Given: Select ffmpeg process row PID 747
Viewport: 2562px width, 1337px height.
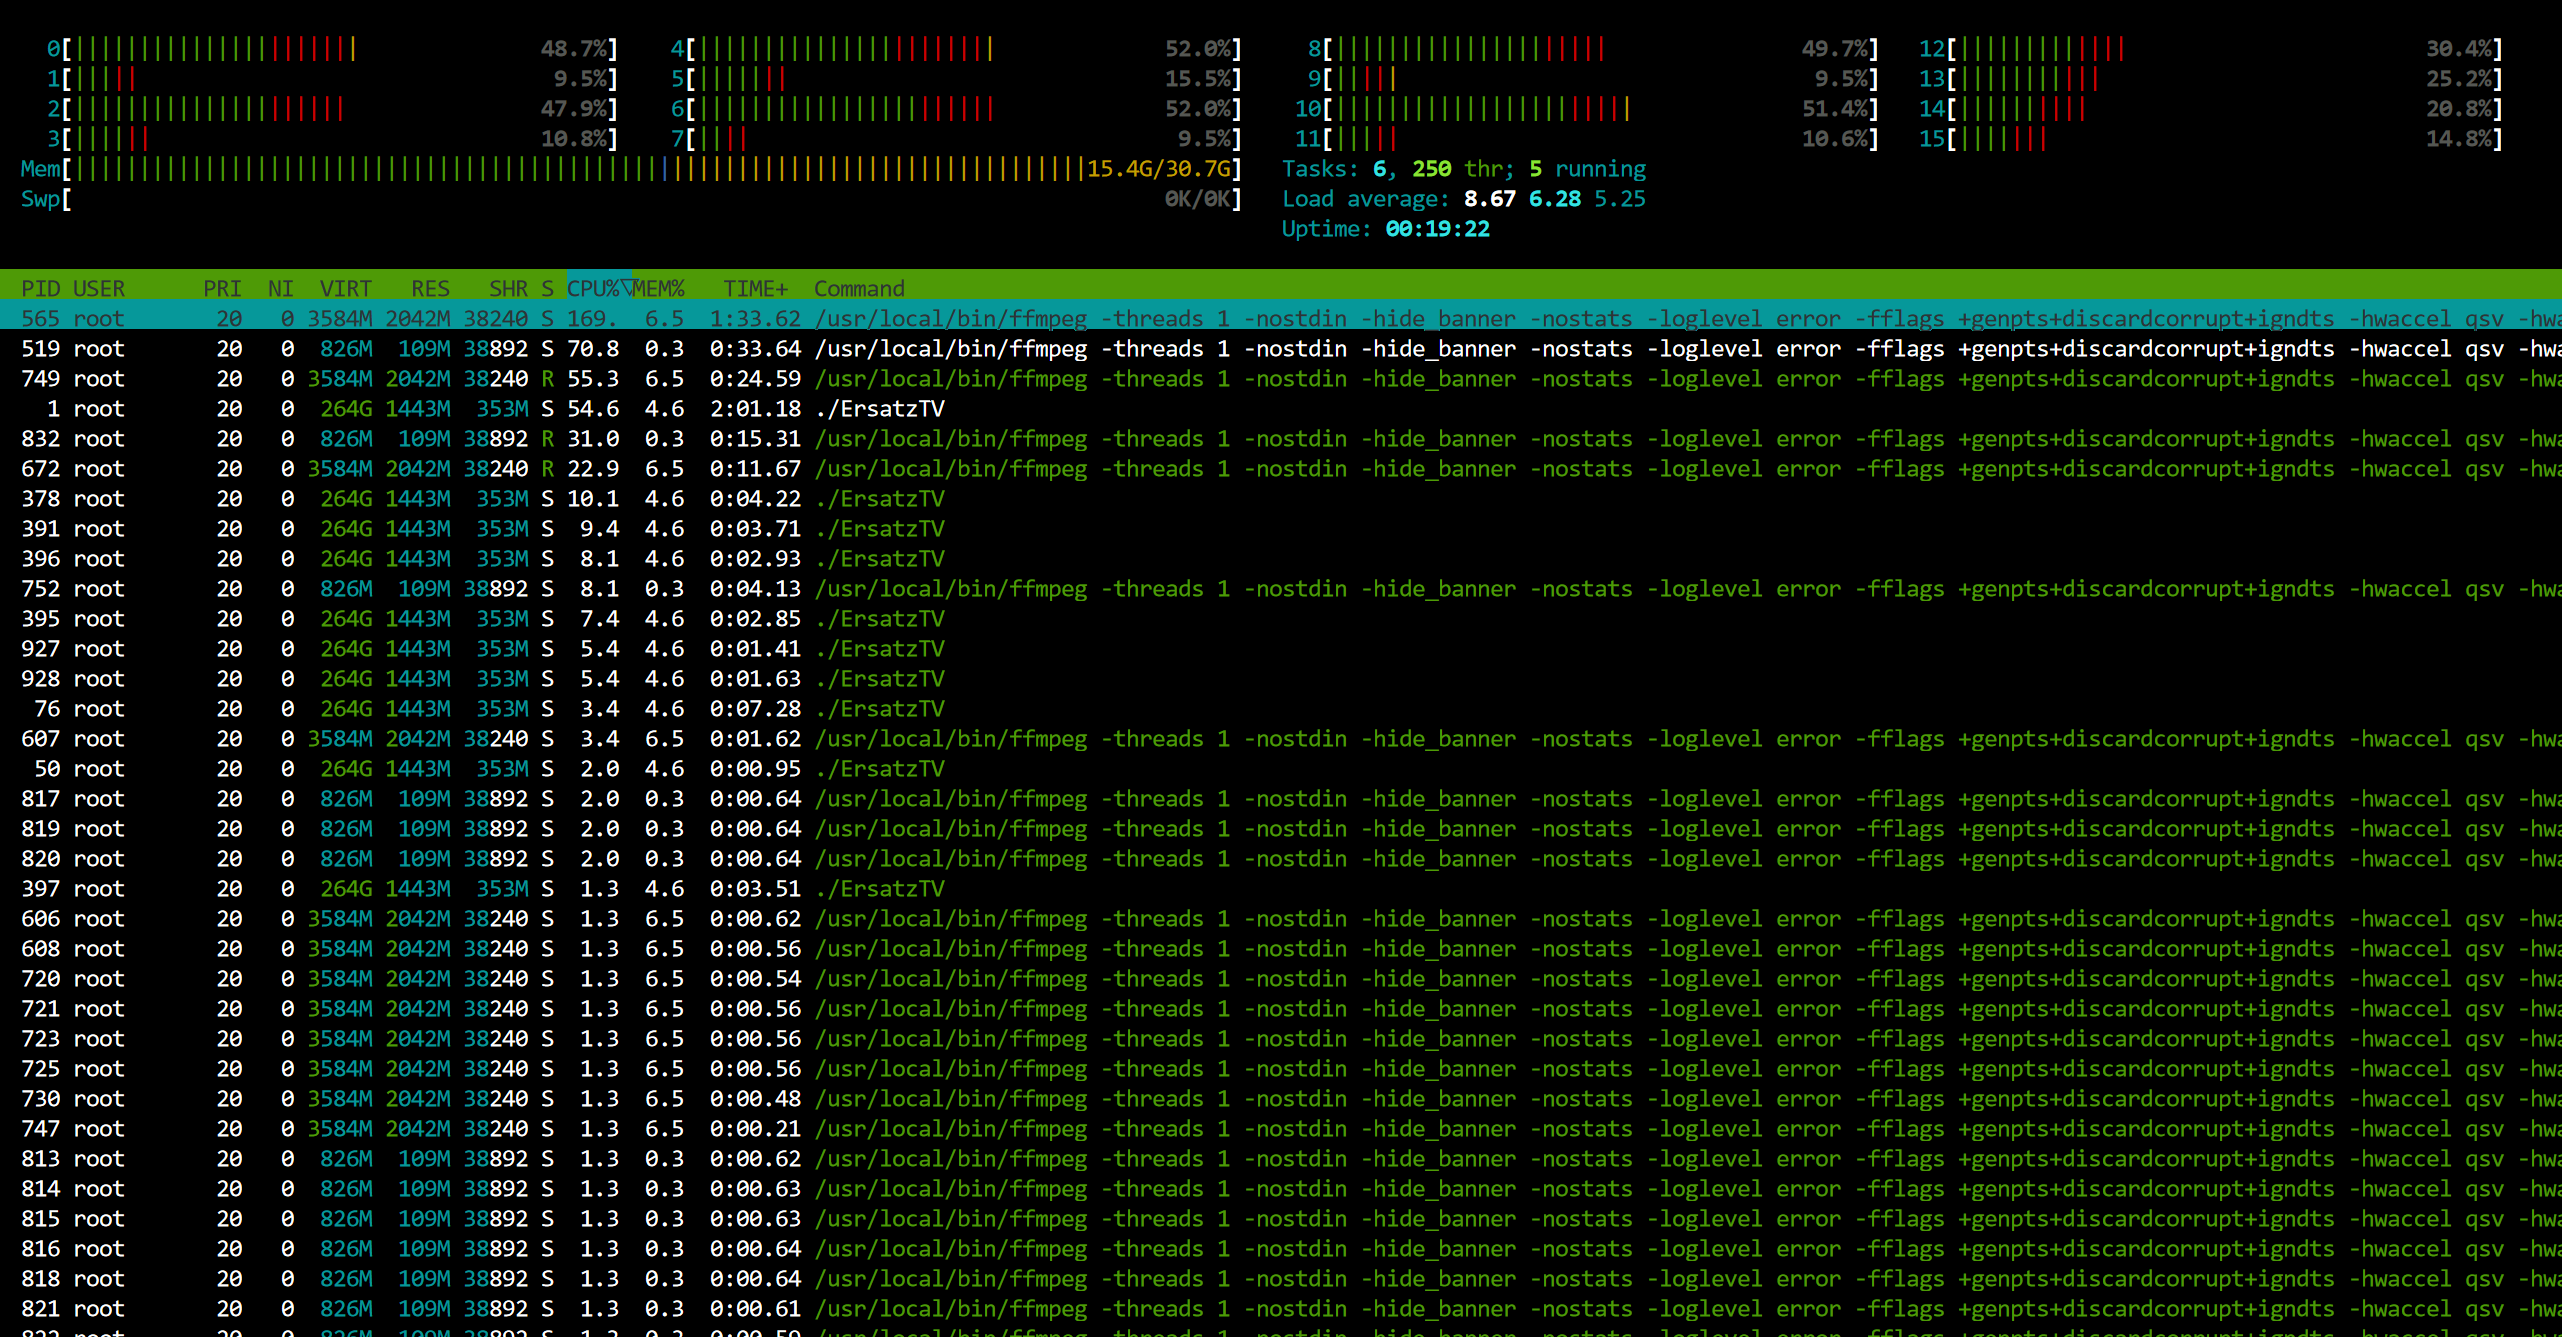Looking at the screenshot, I should point(1281,1129).
